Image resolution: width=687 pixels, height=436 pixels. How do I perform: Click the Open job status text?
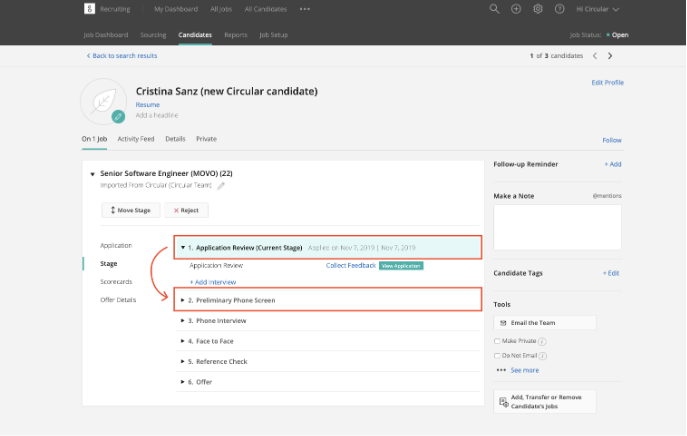620,35
